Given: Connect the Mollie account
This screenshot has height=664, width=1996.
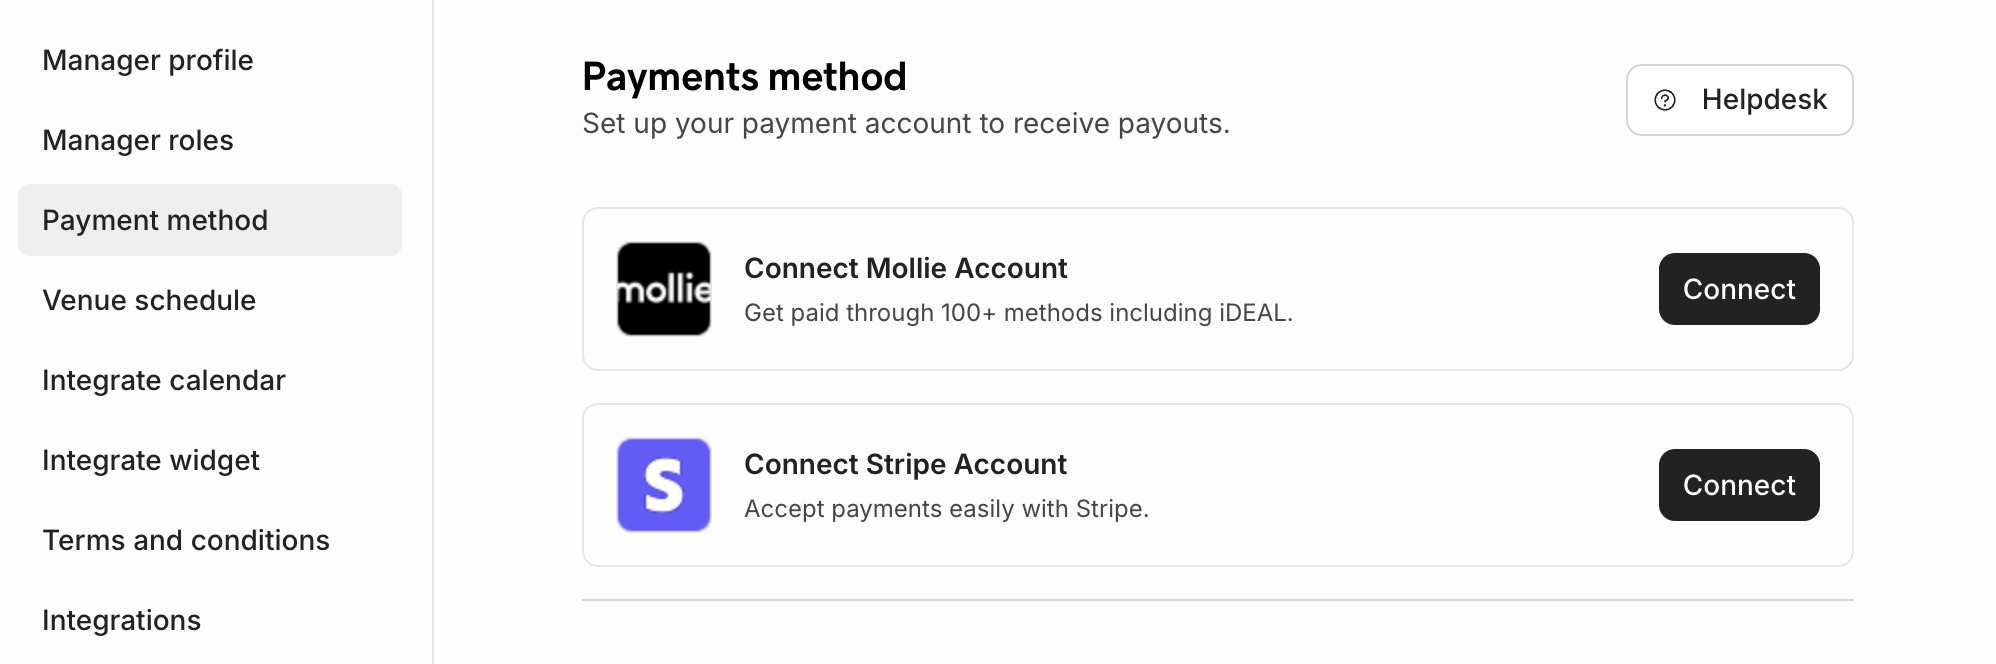Looking at the screenshot, I should point(1739,289).
